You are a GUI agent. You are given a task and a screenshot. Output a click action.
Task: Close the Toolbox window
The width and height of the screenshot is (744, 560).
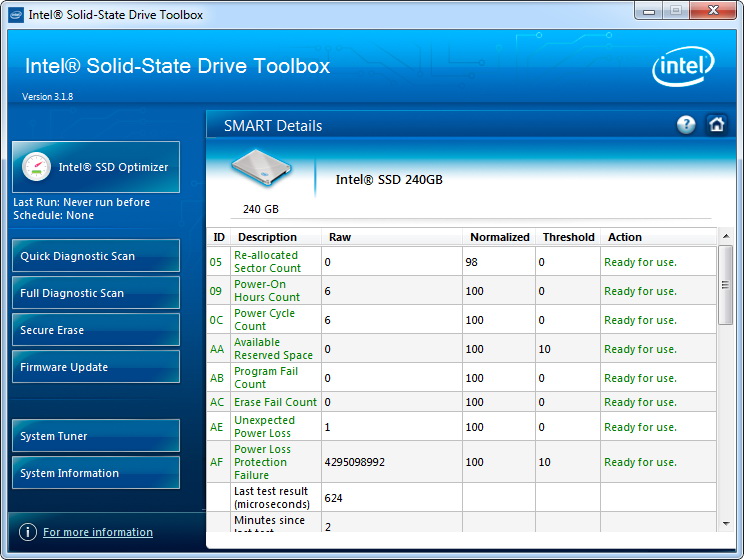click(x=713, y=11)
